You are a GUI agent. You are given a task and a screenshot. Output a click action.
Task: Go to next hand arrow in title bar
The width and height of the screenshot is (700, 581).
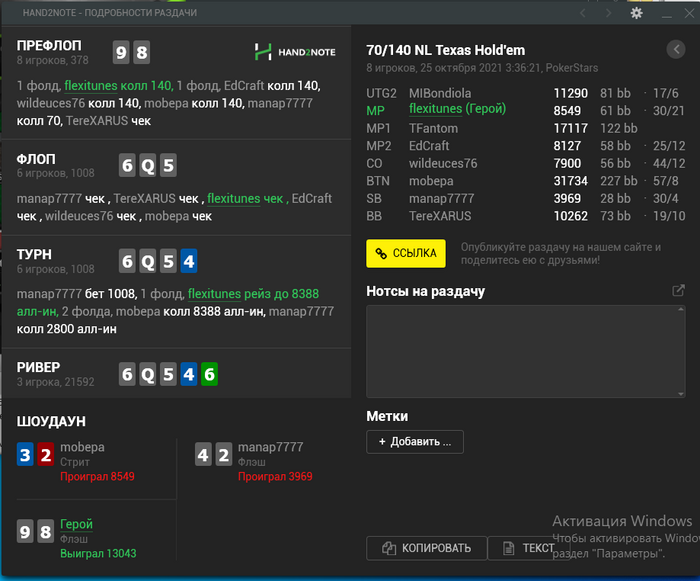[x=608, y=13]
